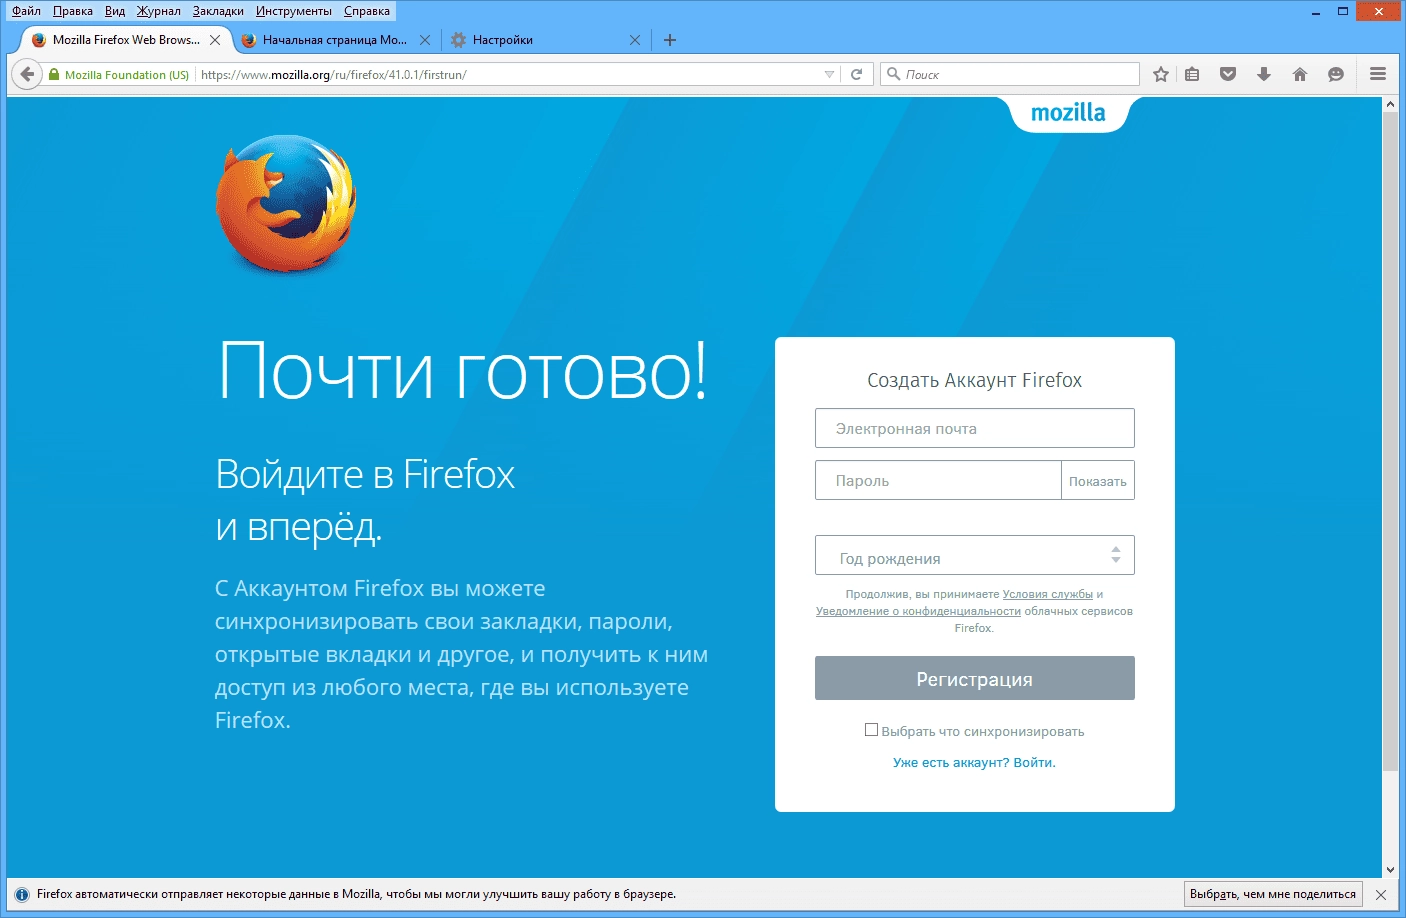
Task: Click the scrollbar up arrow
Action: [x=1390, y=104]
